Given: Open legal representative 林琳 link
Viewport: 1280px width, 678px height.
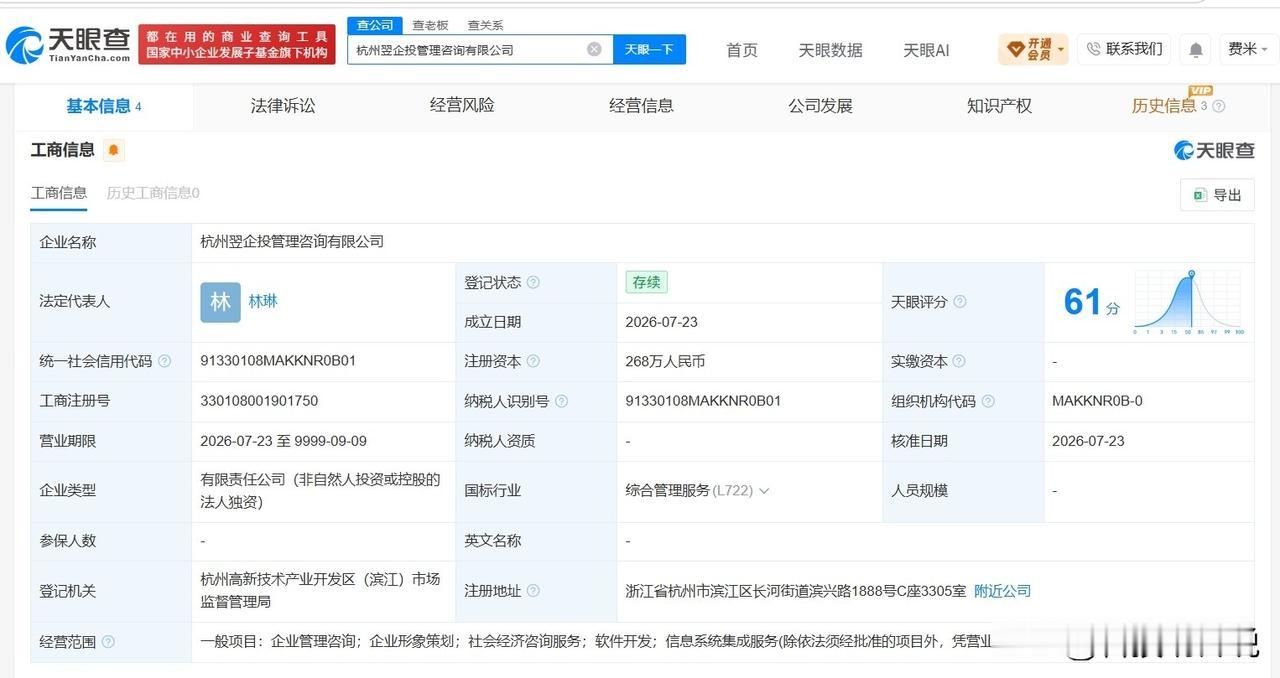Looking at the screenshot, I should (x=263, y=301).
